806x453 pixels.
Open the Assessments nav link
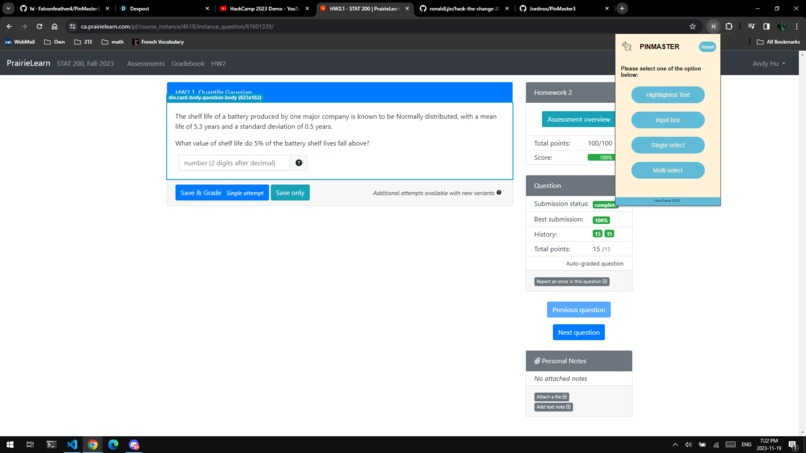[x=146, y=63]
